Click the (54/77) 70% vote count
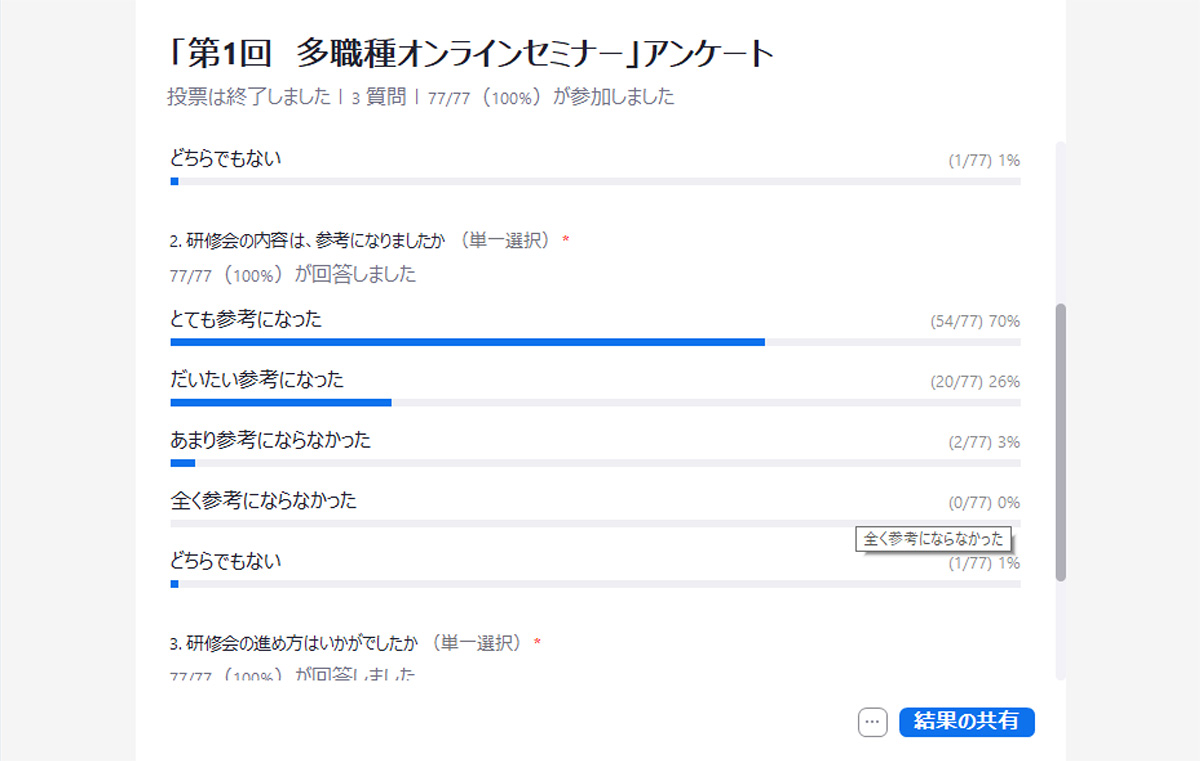1200x761 pixels. click(x=974, y=322)
